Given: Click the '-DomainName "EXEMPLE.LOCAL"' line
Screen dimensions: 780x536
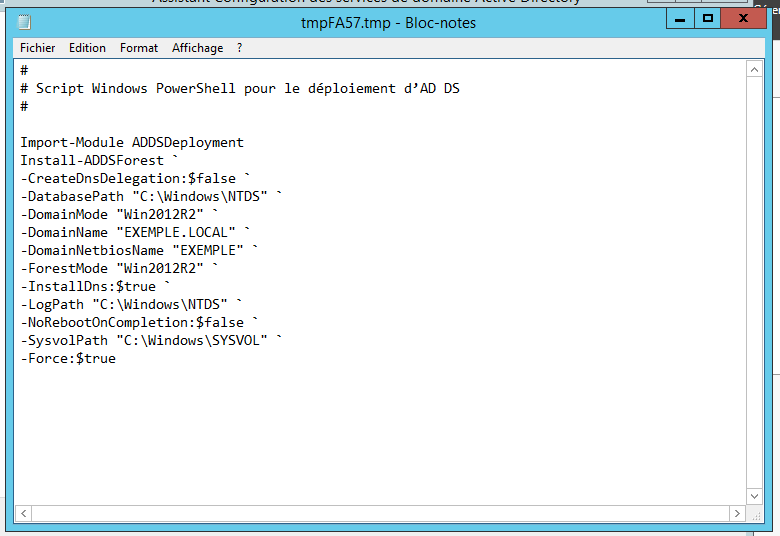Looking at the screenshot, I should pyautogui.click(x=135, y=232).
